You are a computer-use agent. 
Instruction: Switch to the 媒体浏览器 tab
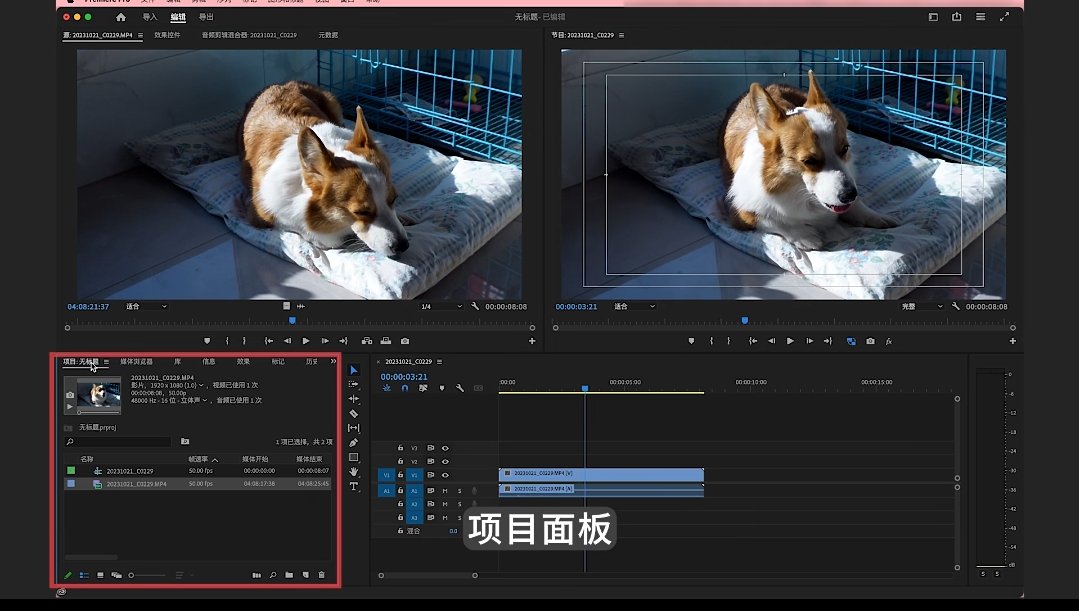(137, 361)
